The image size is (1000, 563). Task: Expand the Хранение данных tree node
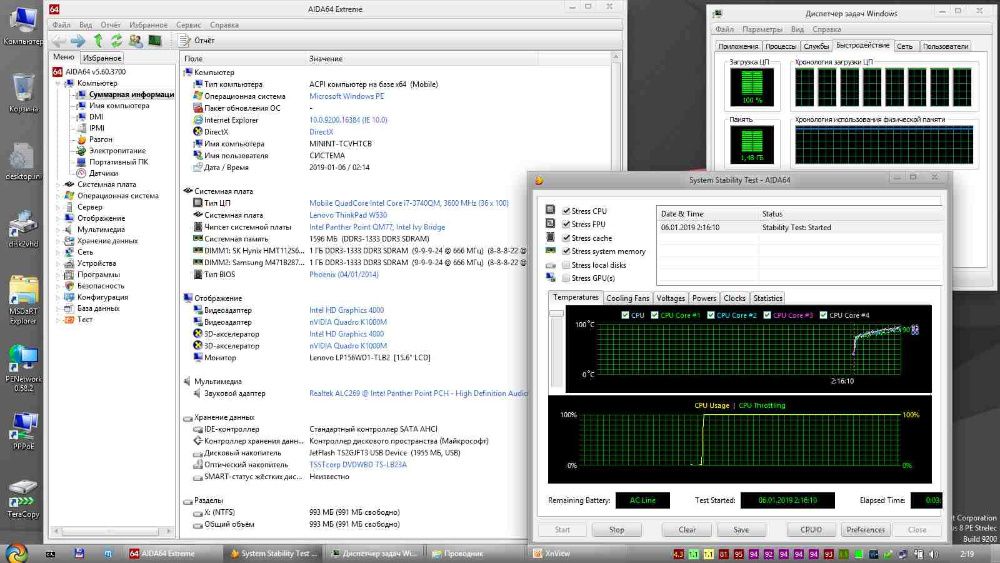click(x=58, y=241)
